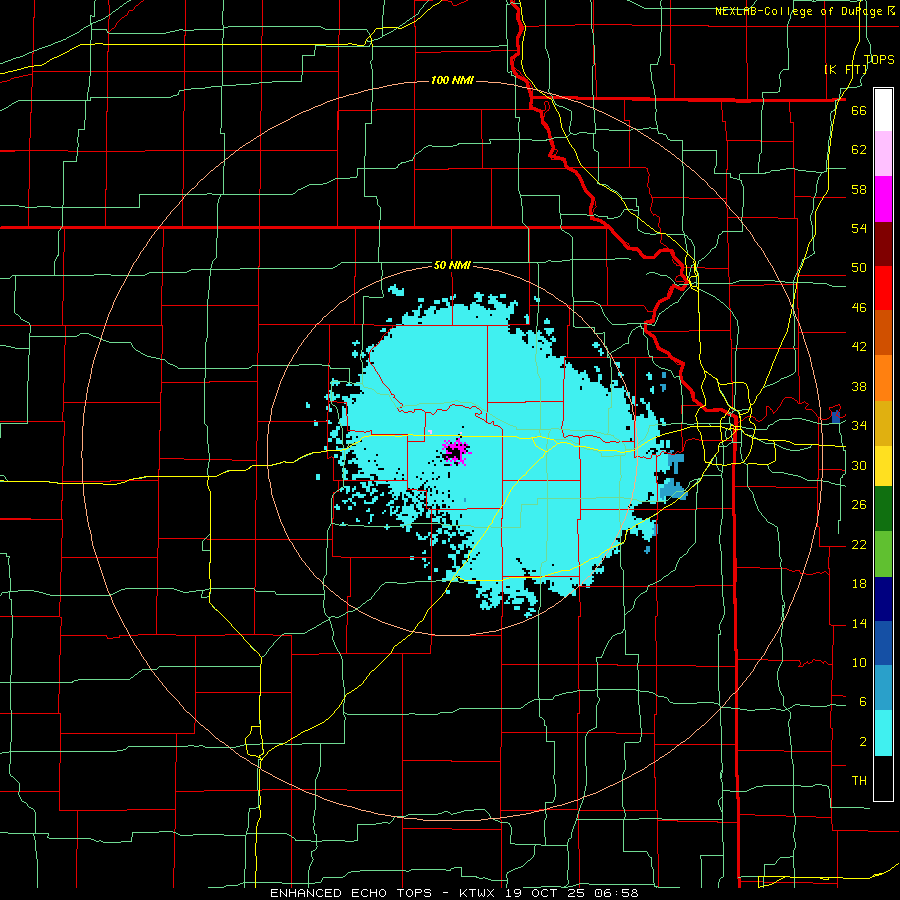900x900 pixels.
Task: Click the legend value "58"
Action: pos(859,189)
